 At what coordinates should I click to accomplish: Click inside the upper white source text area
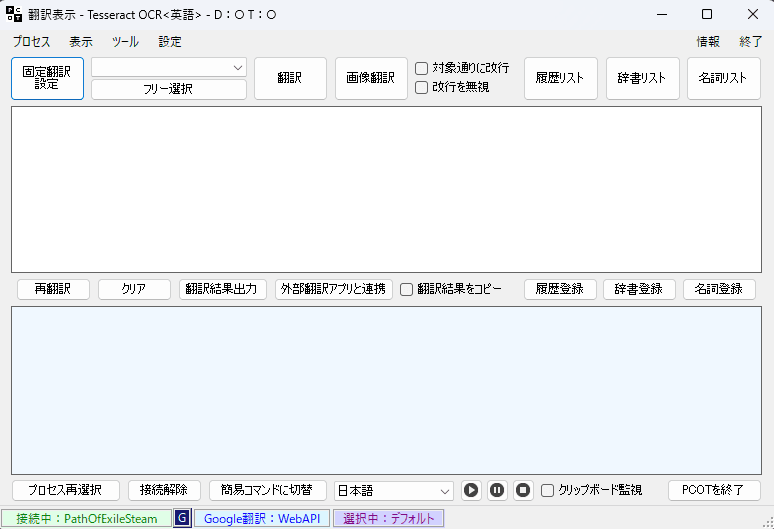385,188
